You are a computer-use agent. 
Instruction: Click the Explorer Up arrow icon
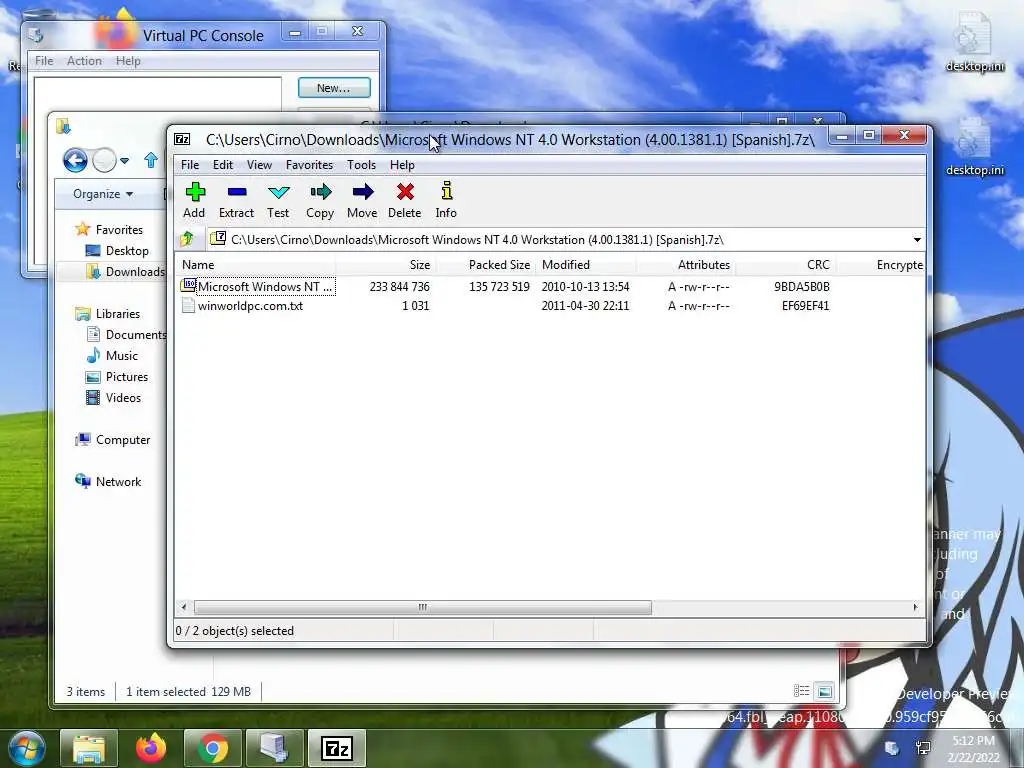click(151, 160)
